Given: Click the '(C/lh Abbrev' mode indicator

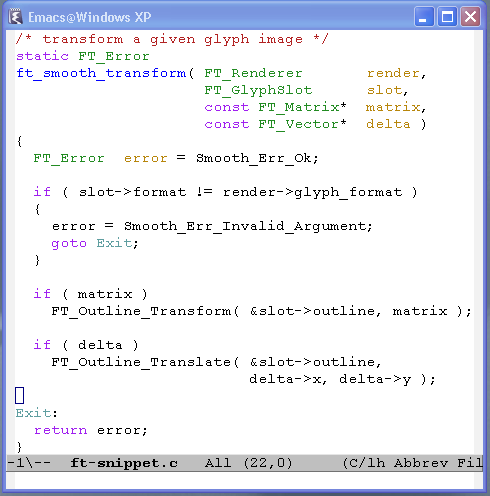Looking at the screenshot, I should [395, 463].
